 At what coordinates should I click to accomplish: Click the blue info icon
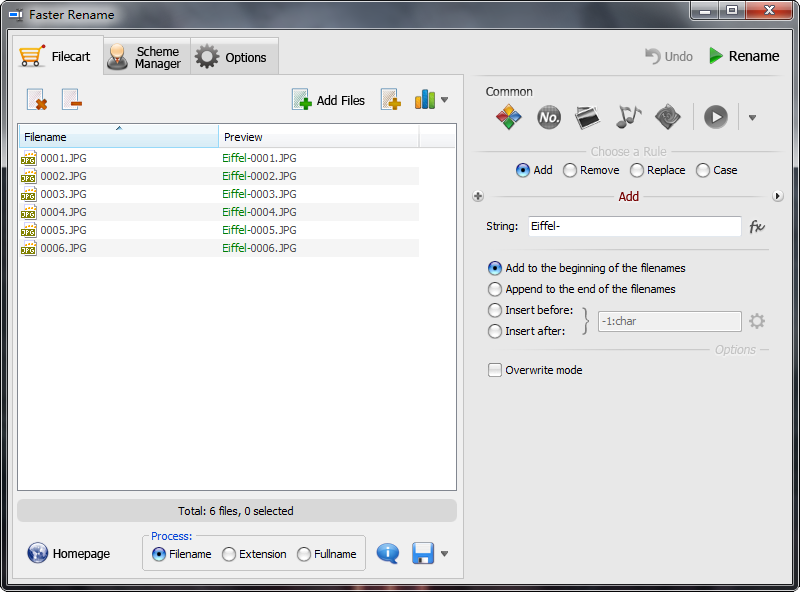coord(388,554)
